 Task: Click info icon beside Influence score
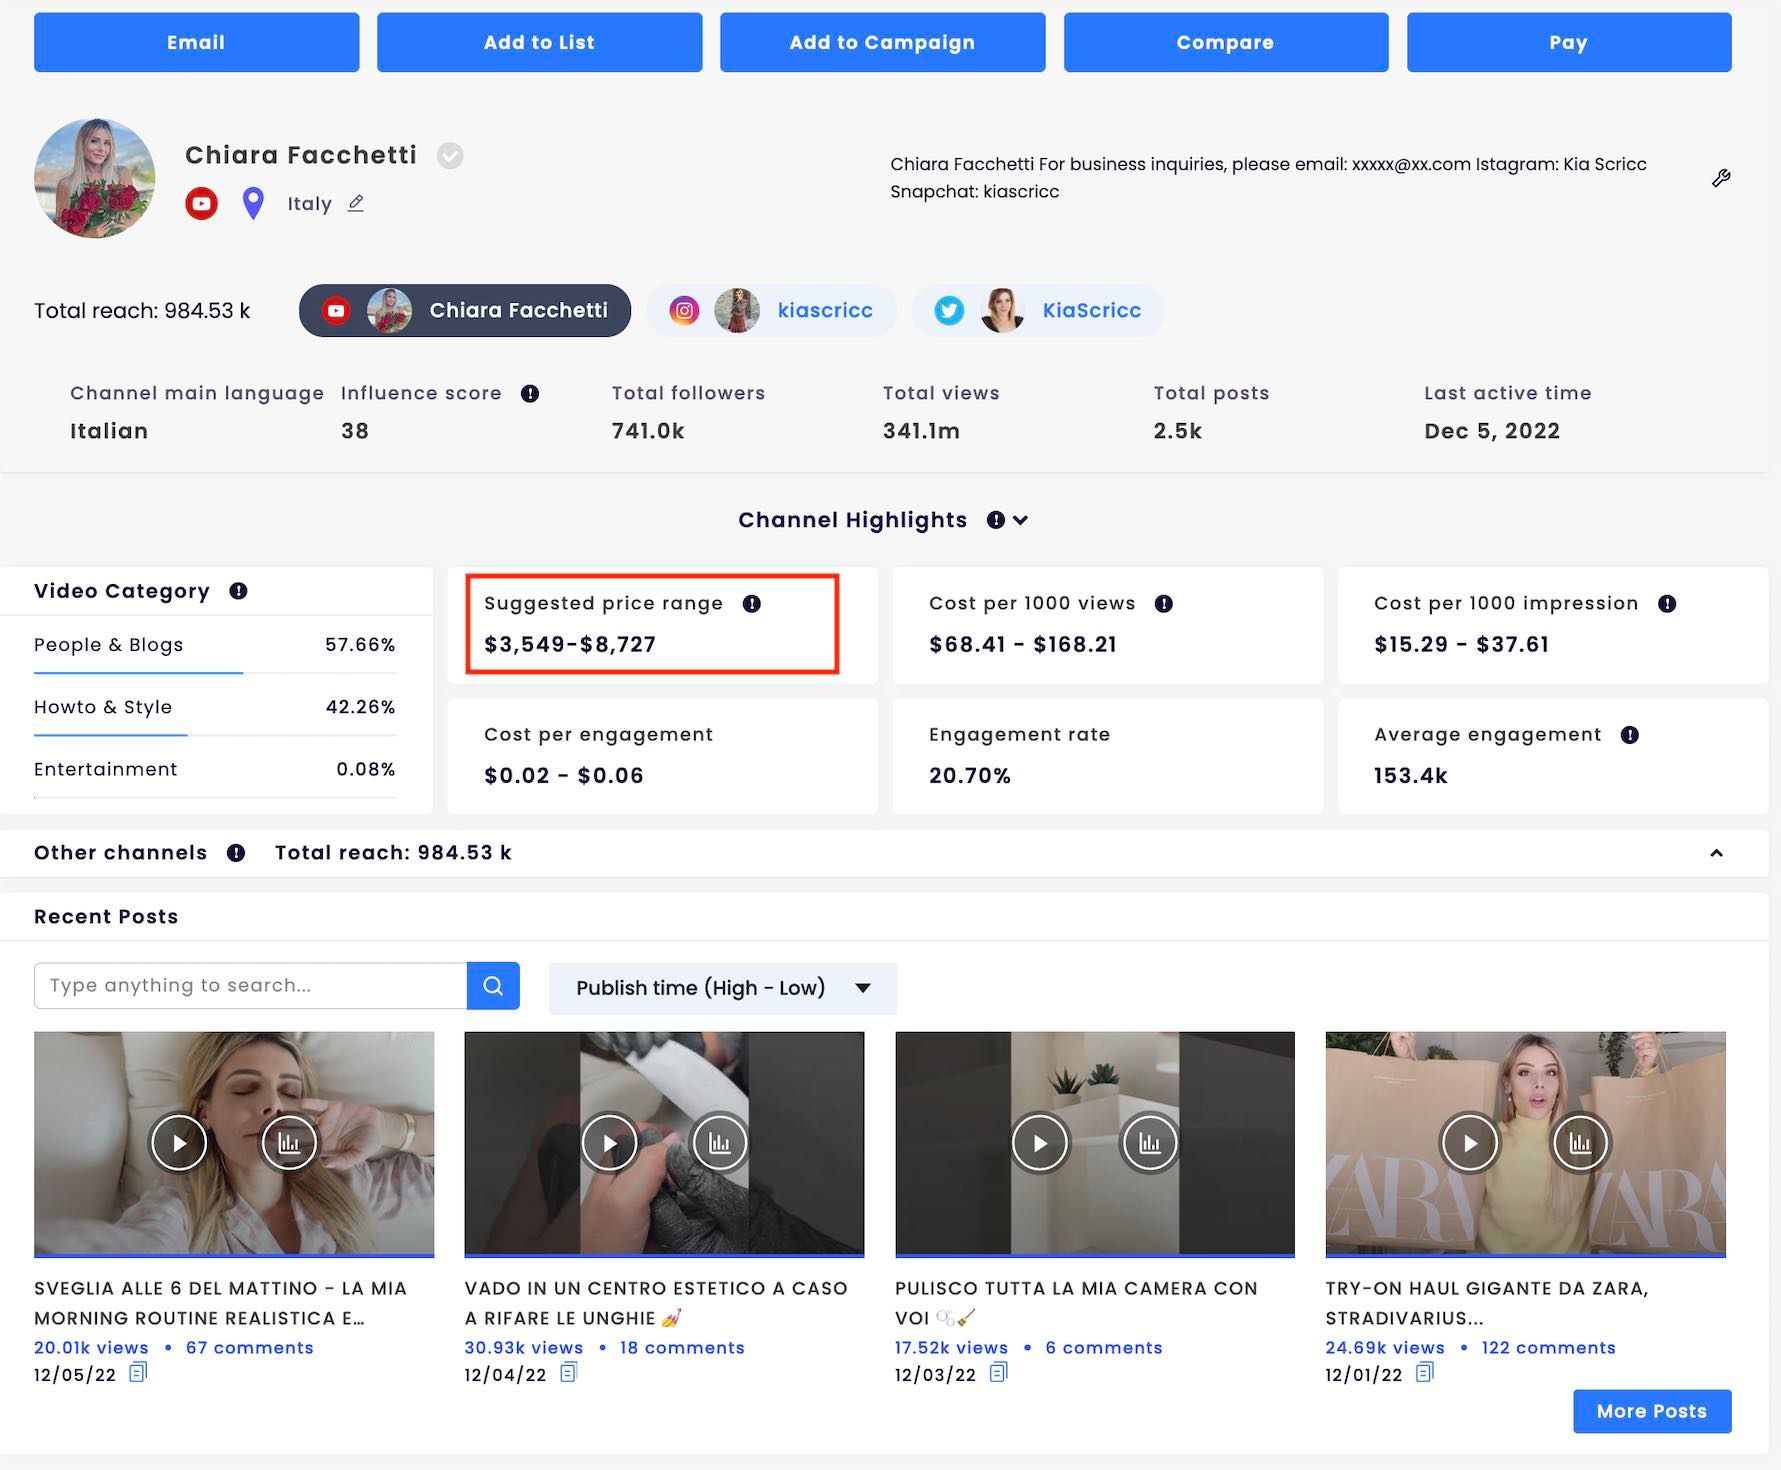530,393
